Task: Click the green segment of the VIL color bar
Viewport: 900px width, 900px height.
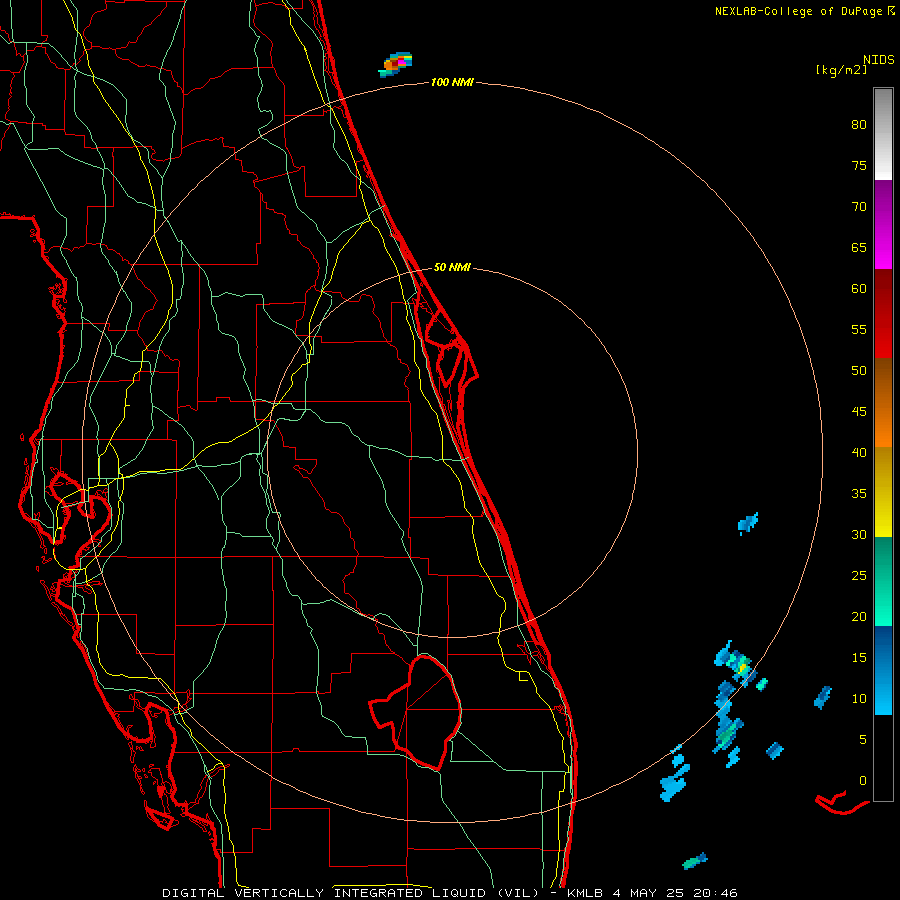Action: [883, 581]
